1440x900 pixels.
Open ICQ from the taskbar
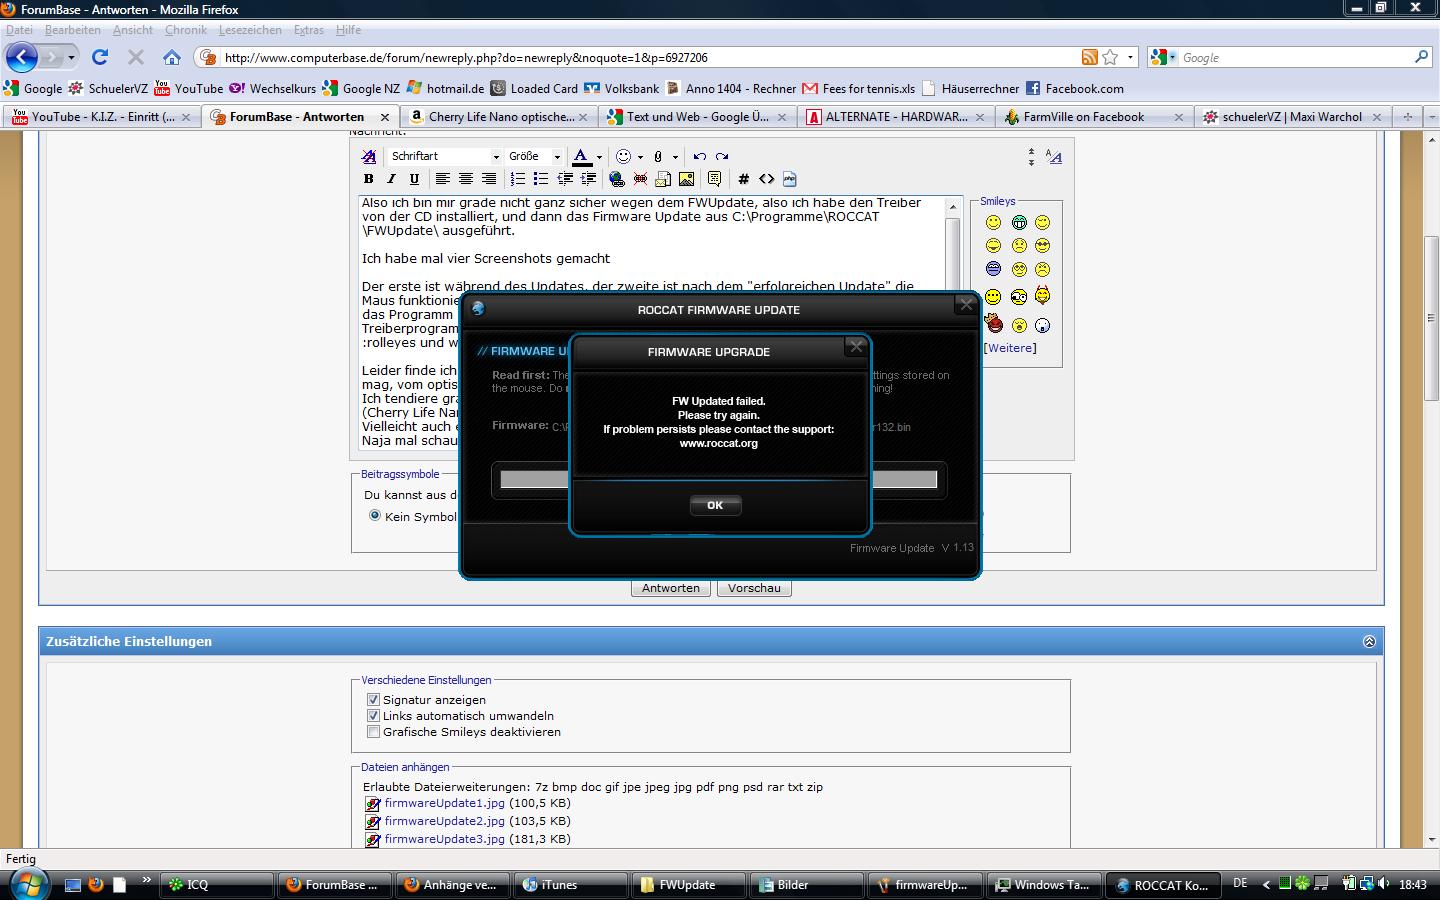coord(216,885)
